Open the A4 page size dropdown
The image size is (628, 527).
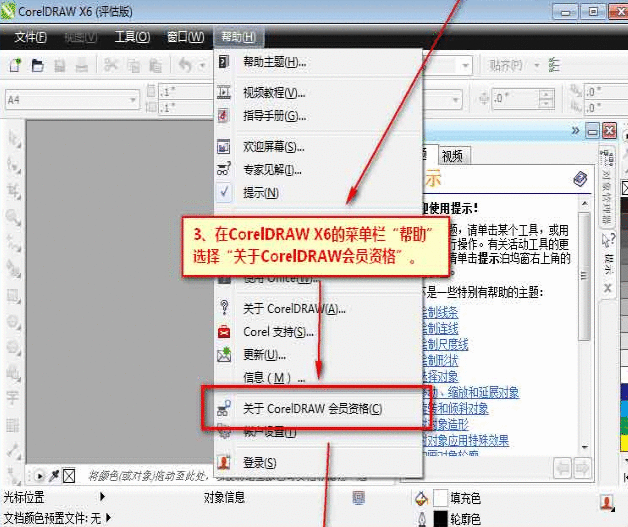coord(133,99)
